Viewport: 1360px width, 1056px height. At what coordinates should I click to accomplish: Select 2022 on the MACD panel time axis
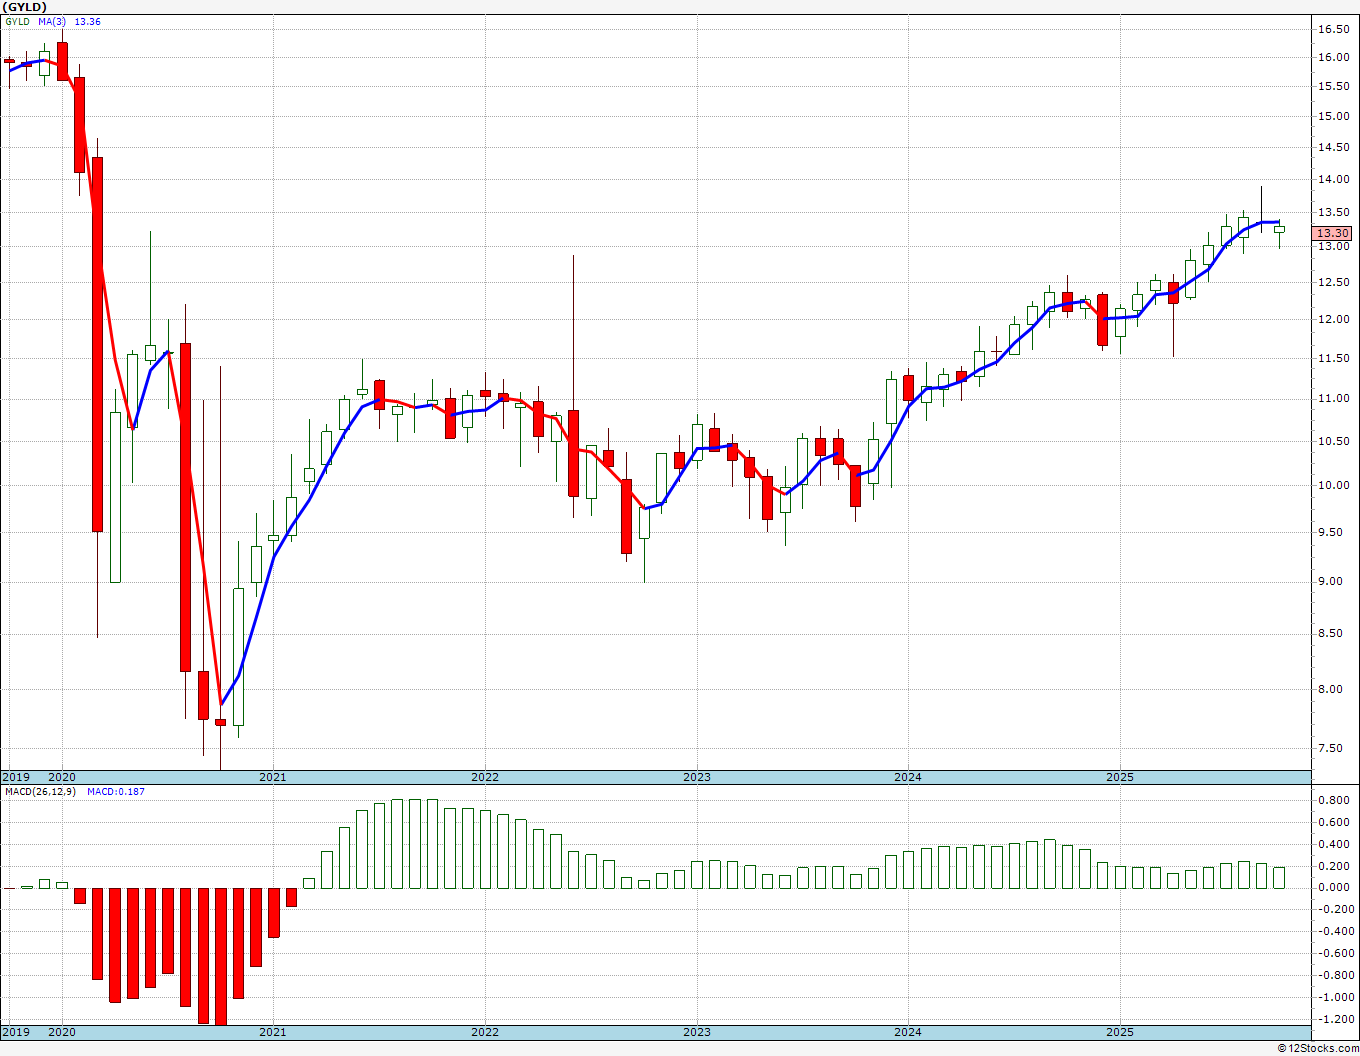pos(485,1032)
